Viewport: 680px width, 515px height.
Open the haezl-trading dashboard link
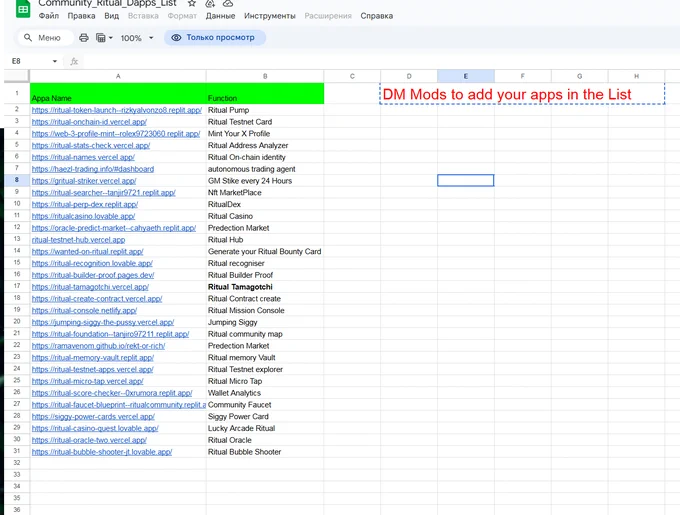[x=93, y=169]
